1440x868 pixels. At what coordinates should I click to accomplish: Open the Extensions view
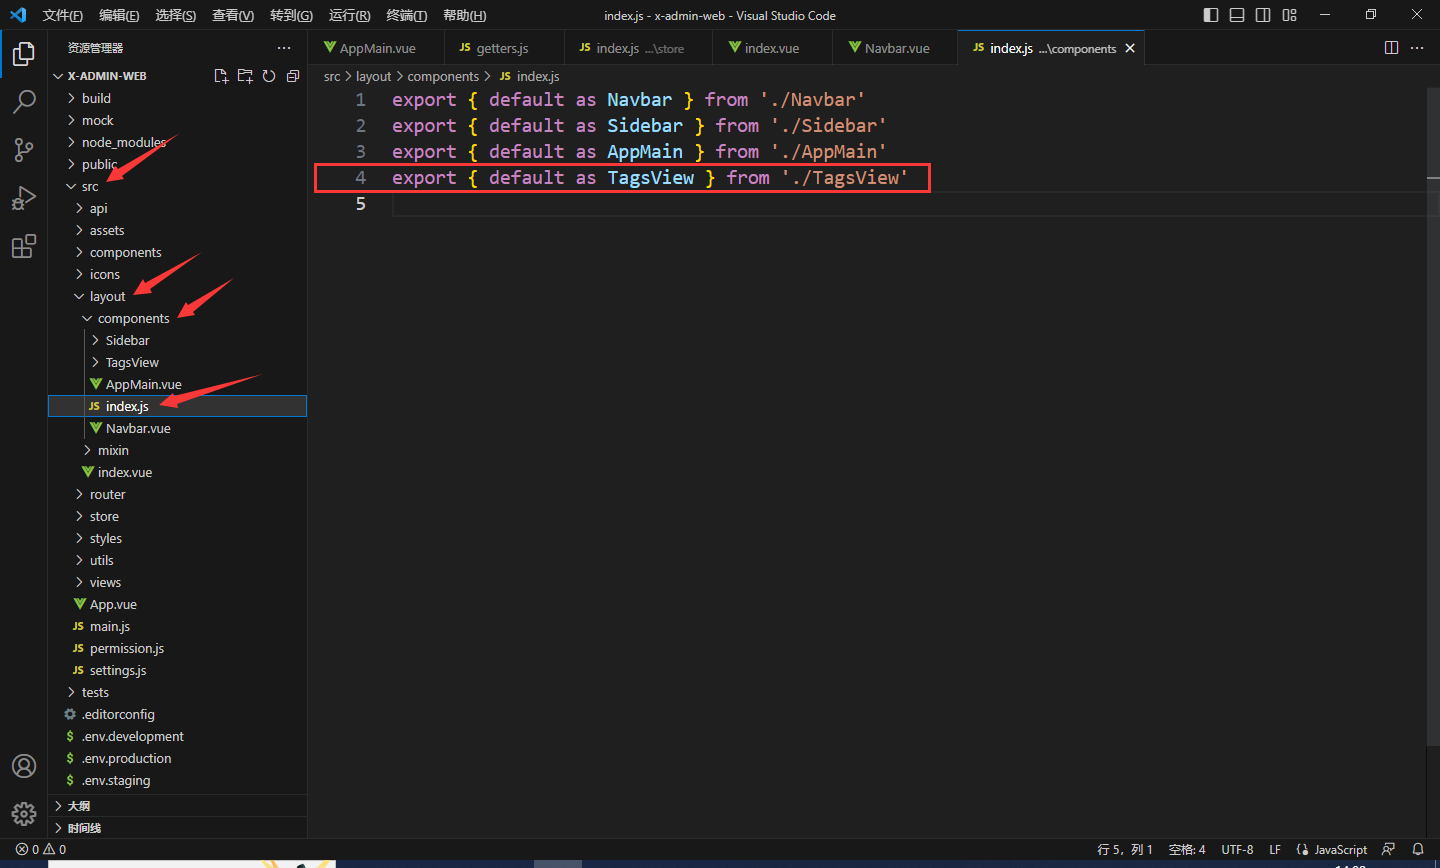[24, 246]
